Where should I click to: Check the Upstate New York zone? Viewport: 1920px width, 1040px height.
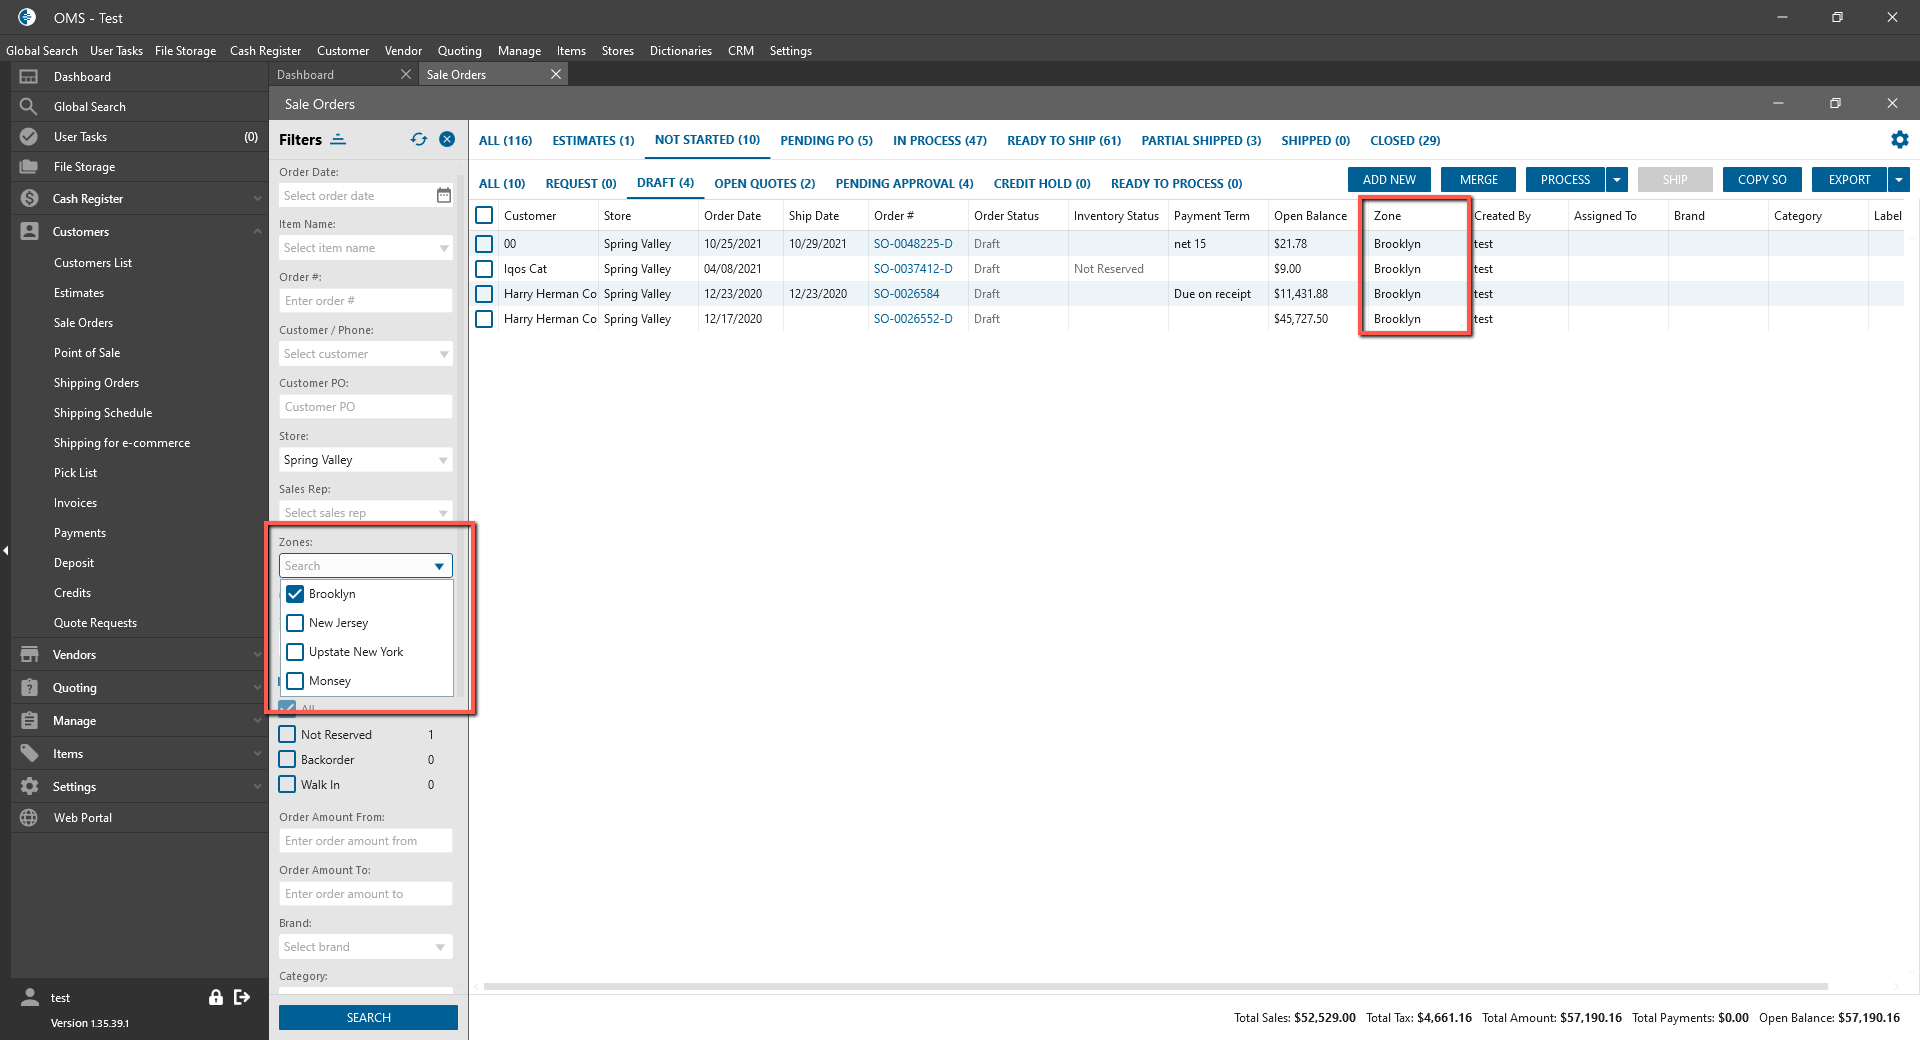pos(295,652)
